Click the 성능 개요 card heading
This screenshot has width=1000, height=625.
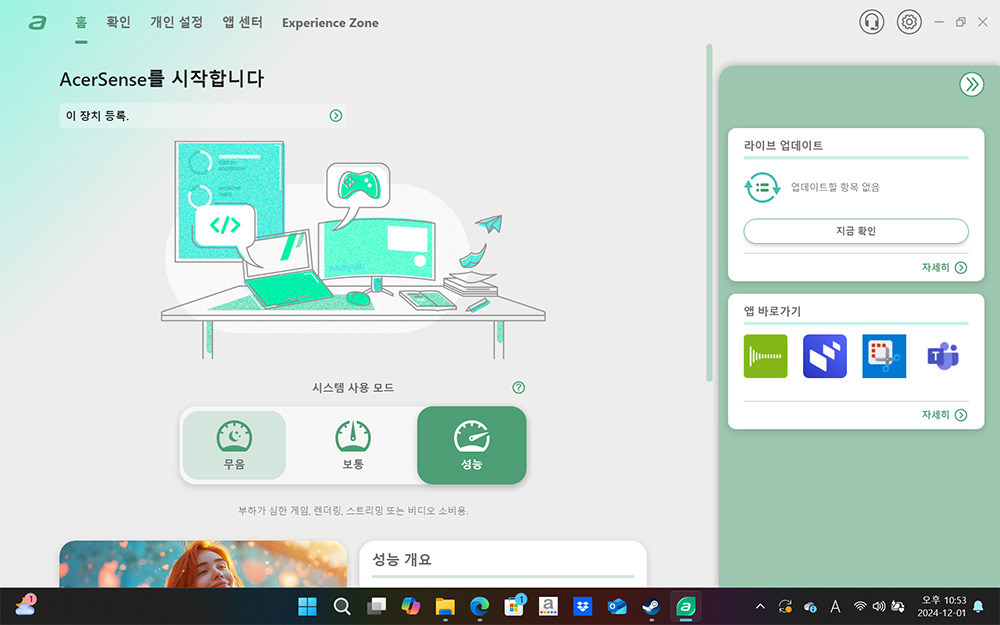pyautogui.click(x=402, y=559)
